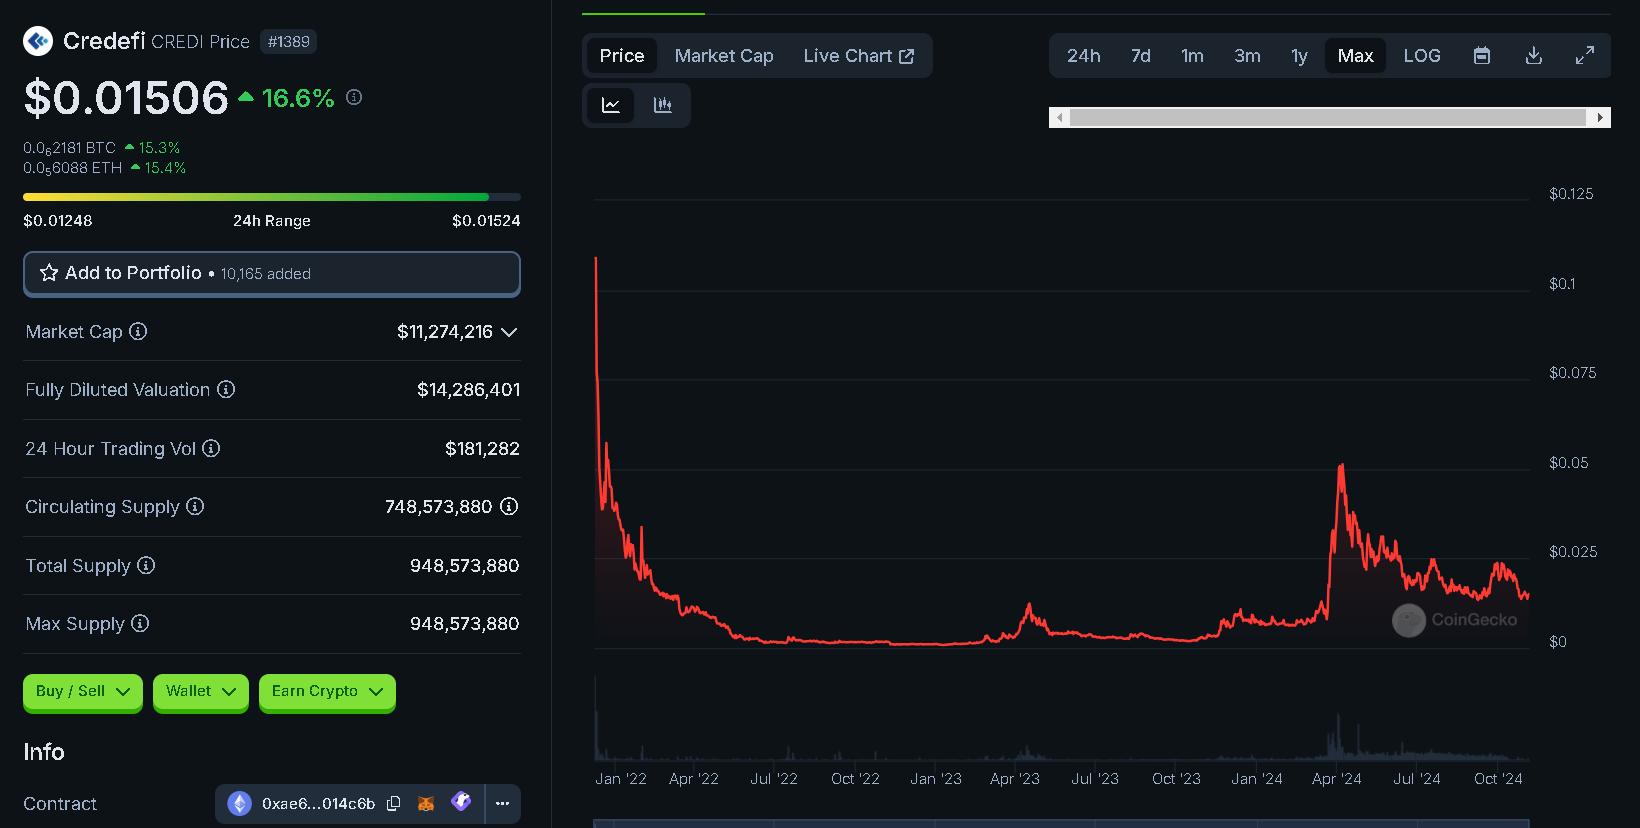The height and width of the screenshot is (828, 1640).
Task: Click the navigator strip below the chart
Action: click(1061, 823)
